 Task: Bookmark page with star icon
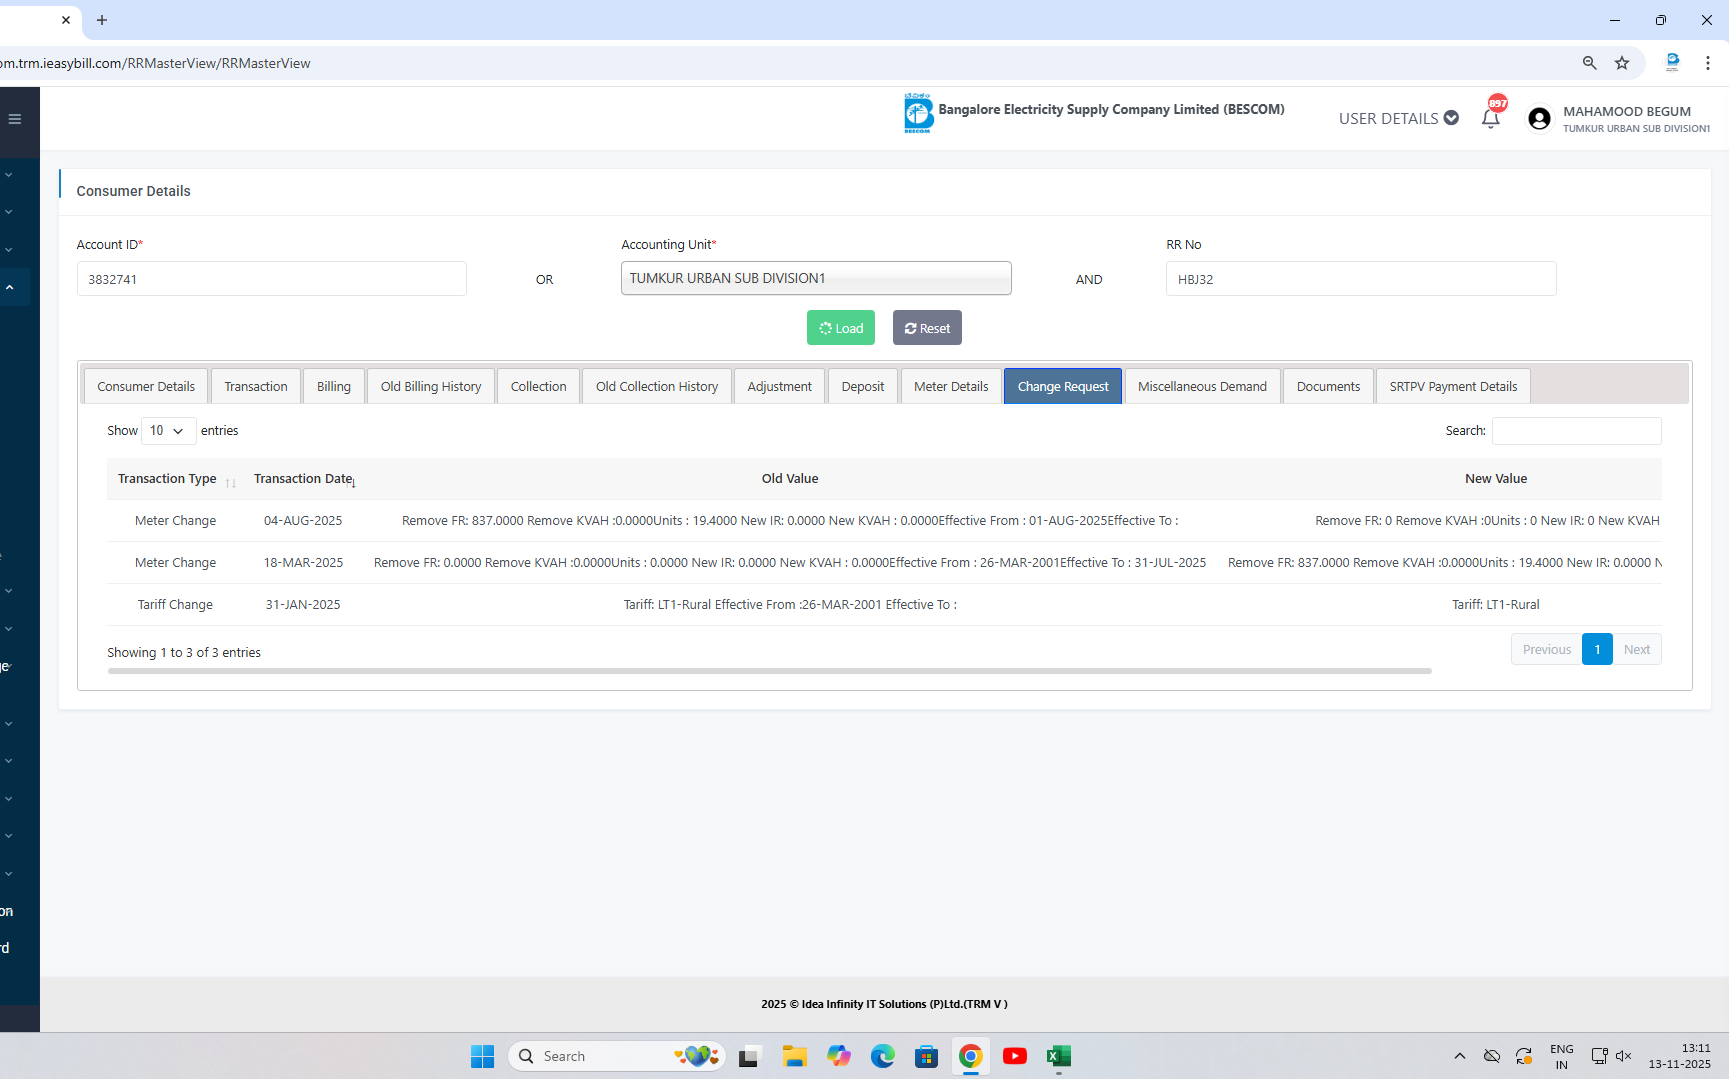(1622, 63)
